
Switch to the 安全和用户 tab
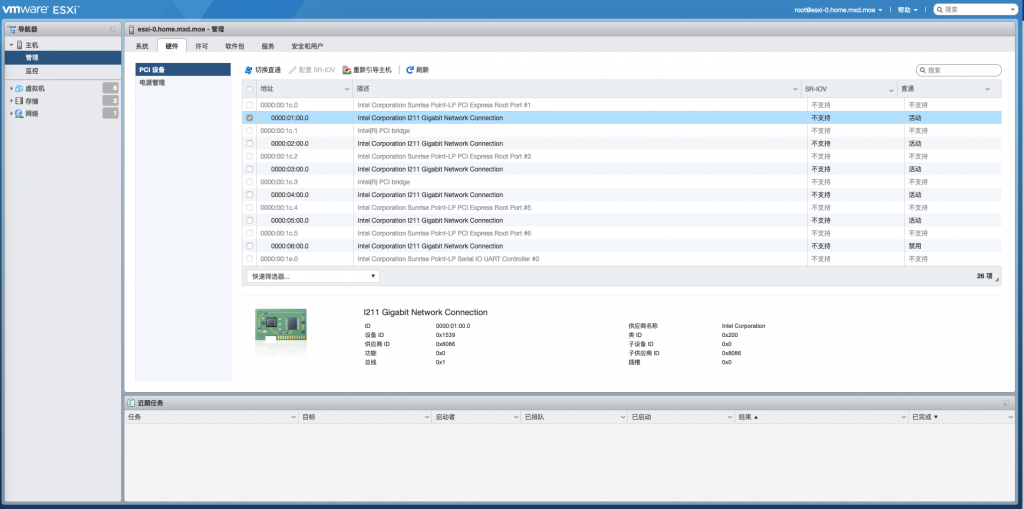point(307,46)
